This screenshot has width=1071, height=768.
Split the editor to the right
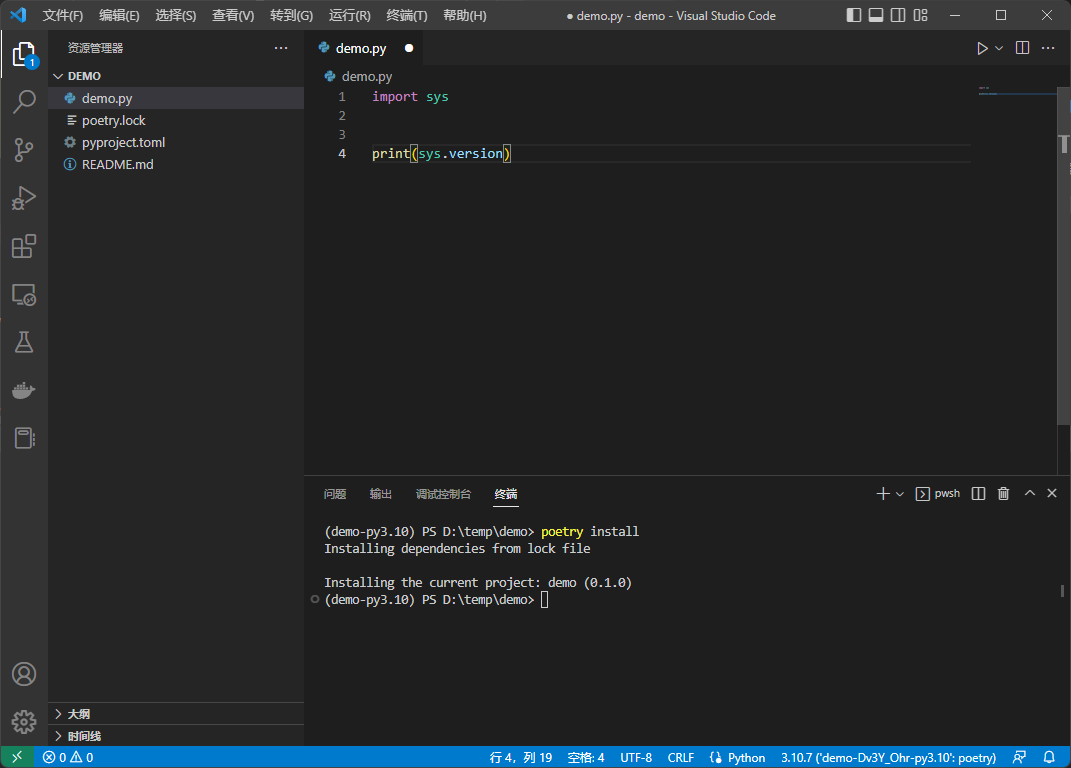pyautogui.click(x=1023, y=48)
